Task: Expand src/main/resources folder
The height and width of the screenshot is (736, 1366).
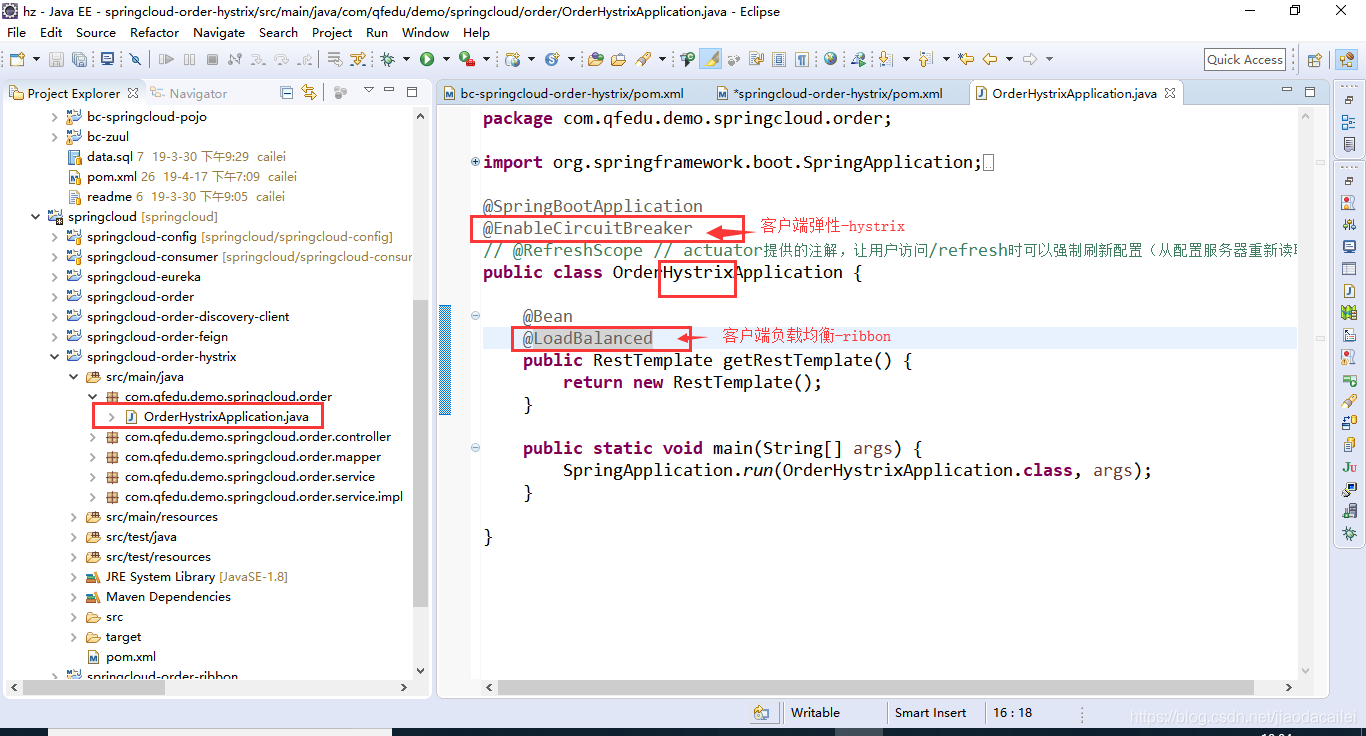Action: tap(74, 517)
